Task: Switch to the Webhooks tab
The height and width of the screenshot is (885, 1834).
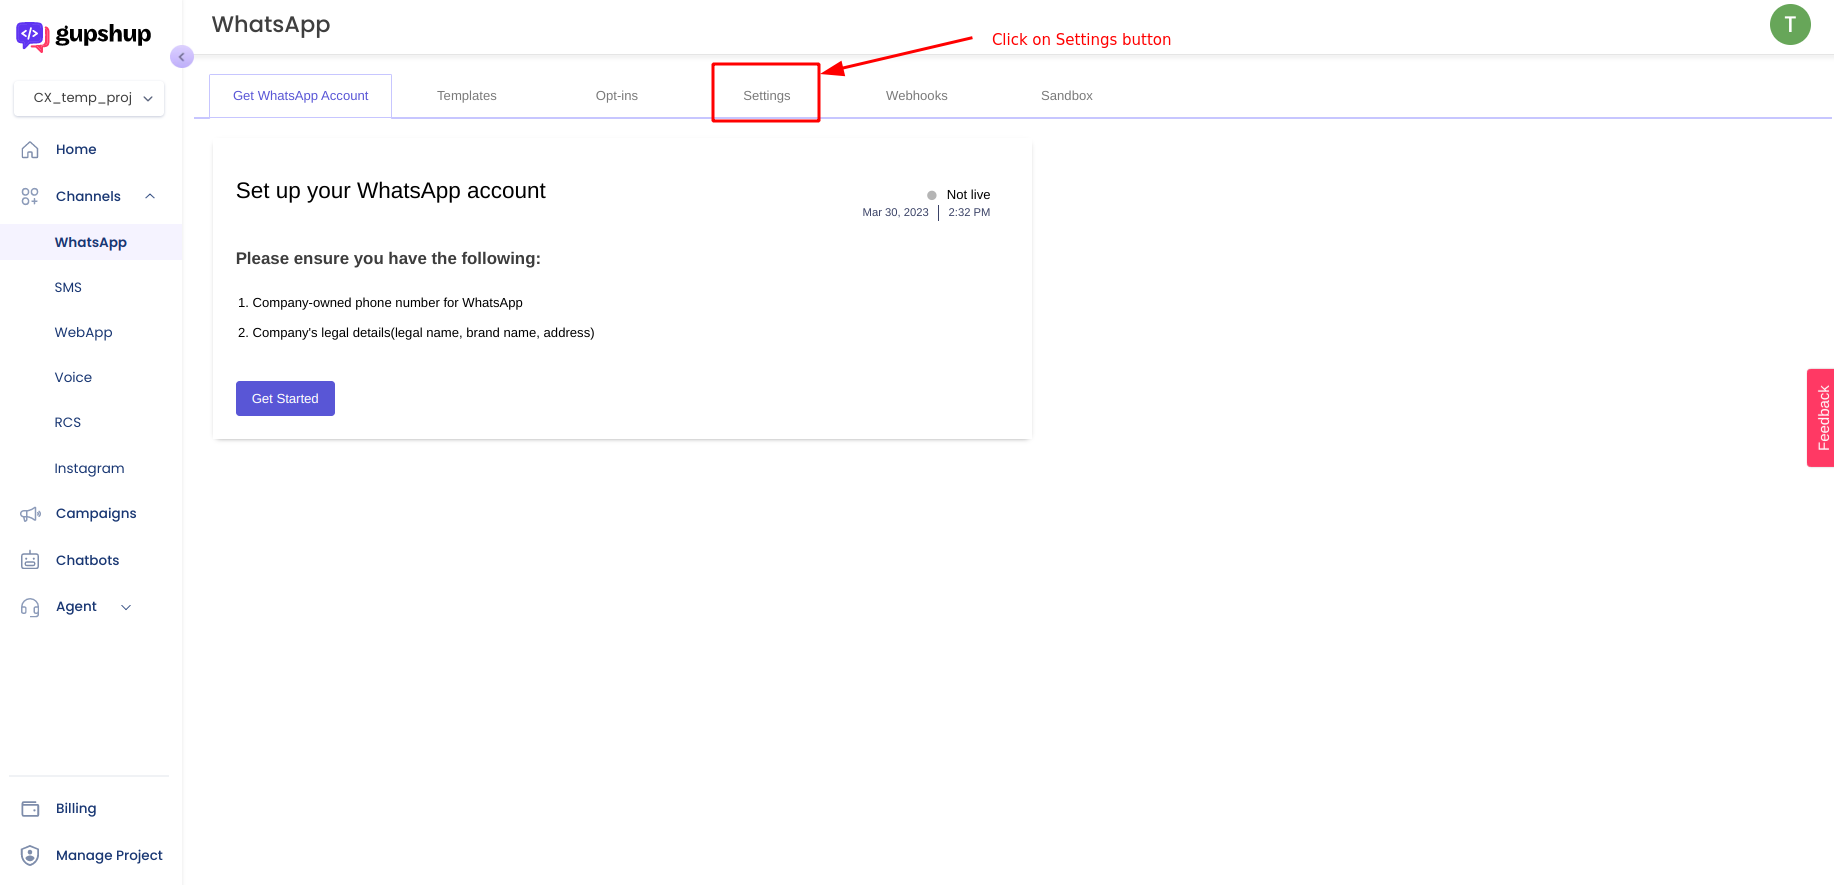Action: coord(917,96)
